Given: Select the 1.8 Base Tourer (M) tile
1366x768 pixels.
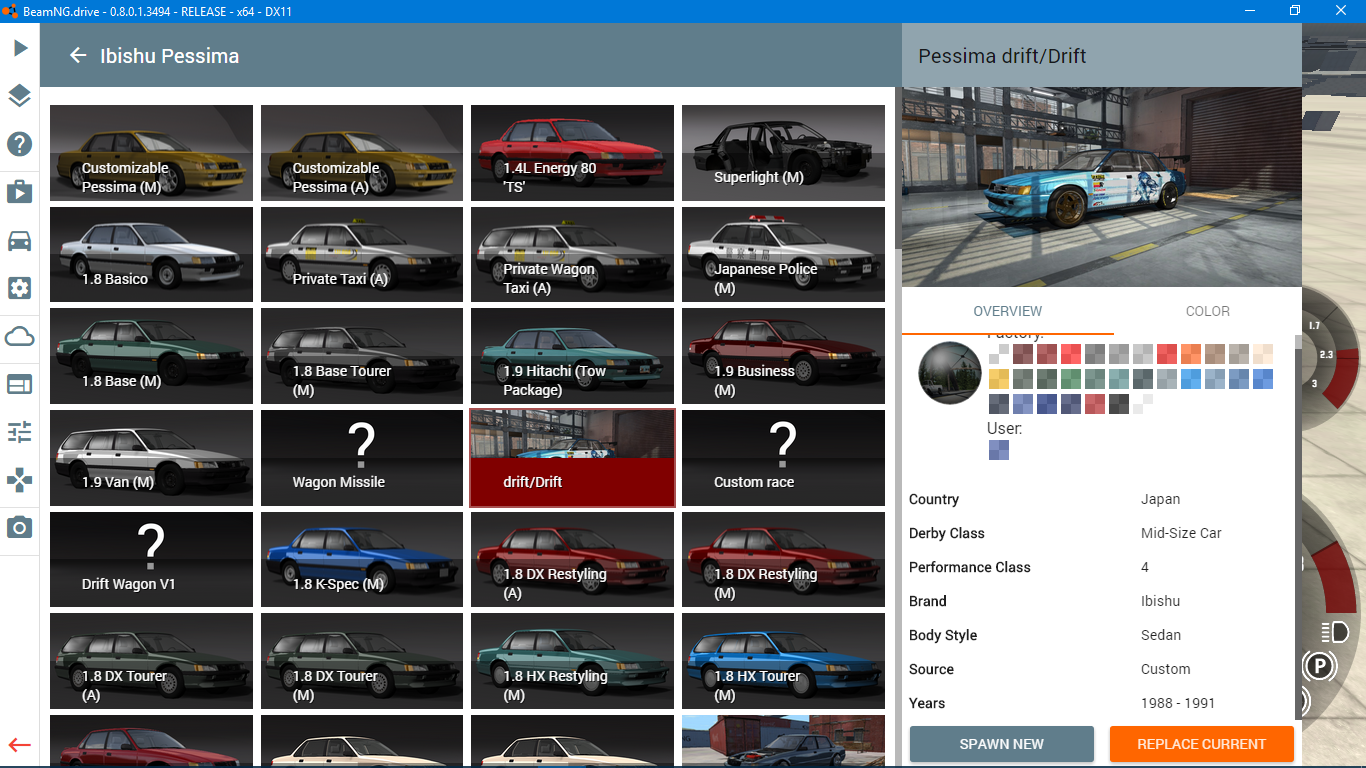Looking at the screenshot, I should click(x=362, y=357).
